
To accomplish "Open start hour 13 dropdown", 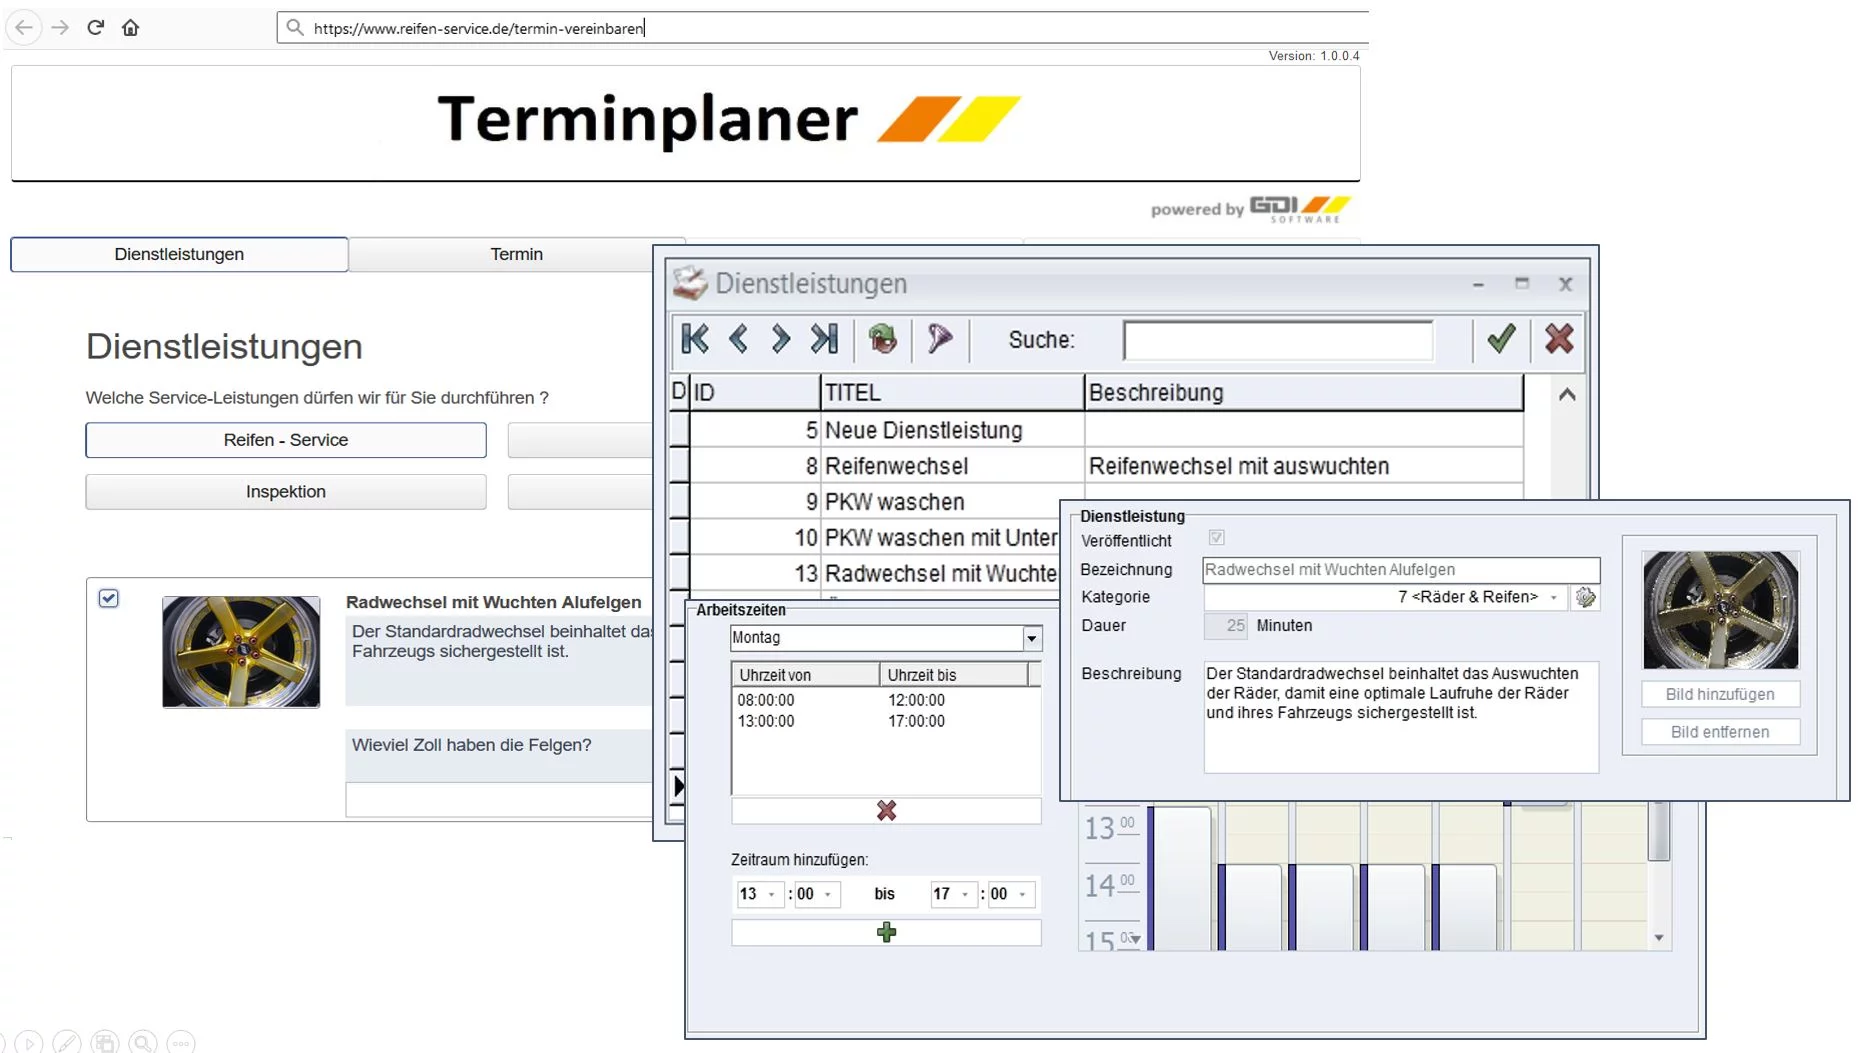I will 771,894.
